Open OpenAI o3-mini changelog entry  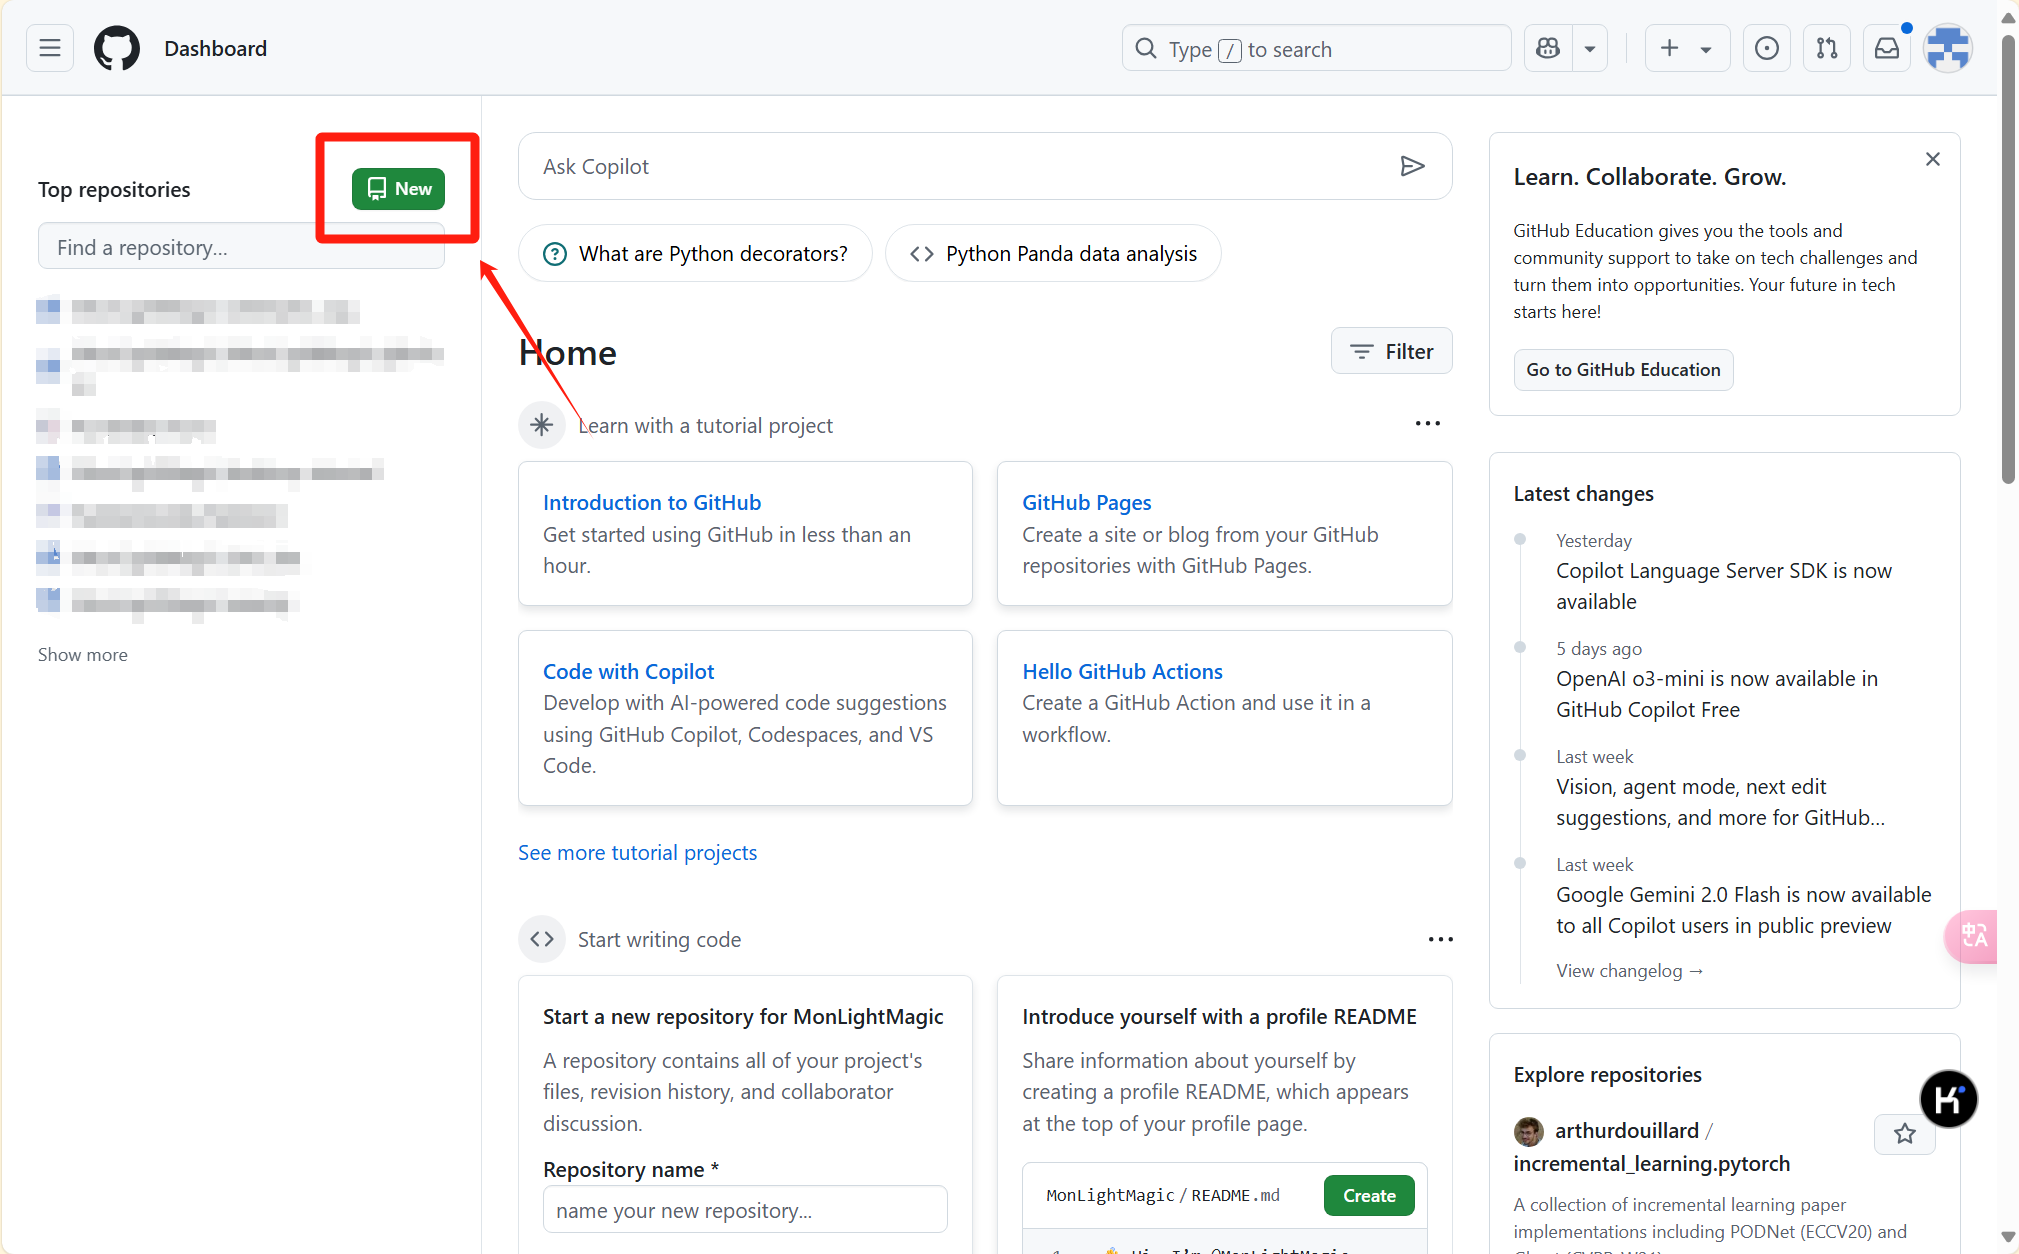pos(1717,694)
